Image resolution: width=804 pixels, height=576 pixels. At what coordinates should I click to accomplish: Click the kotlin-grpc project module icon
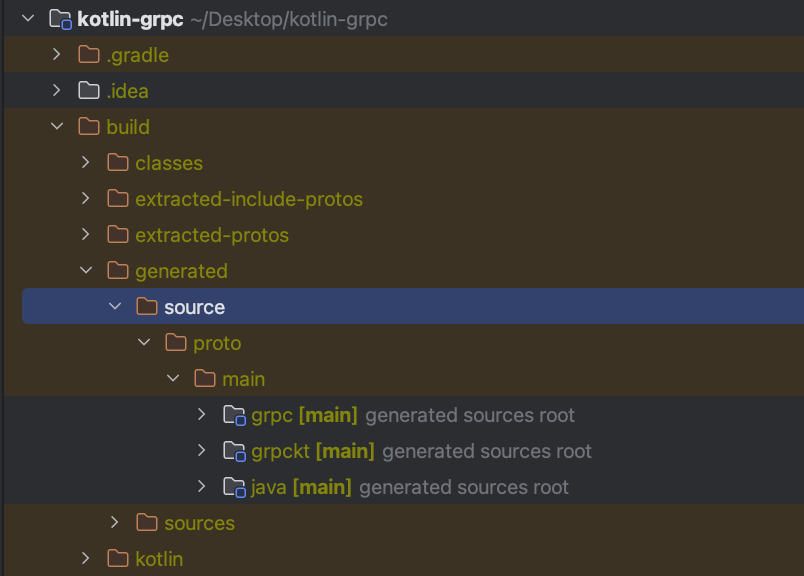click(x=60, y=18)
